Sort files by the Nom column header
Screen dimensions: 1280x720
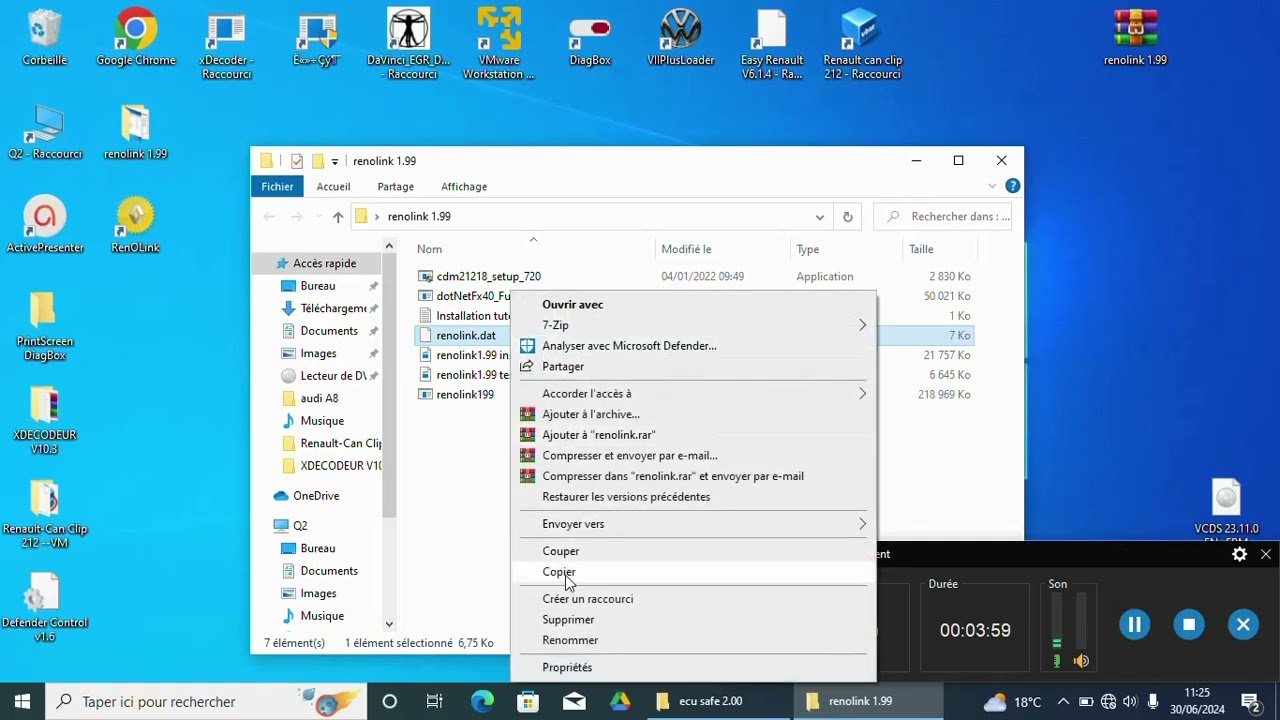click(x=429, y=249)
